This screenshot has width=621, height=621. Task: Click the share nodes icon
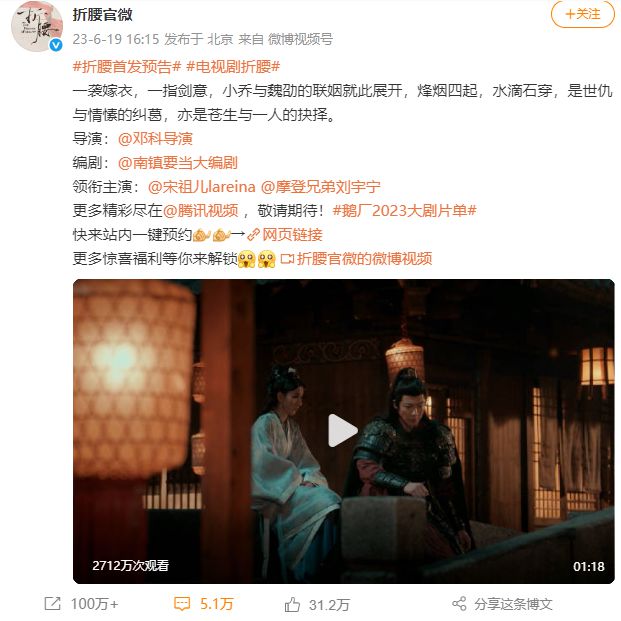tap(459, 604)
